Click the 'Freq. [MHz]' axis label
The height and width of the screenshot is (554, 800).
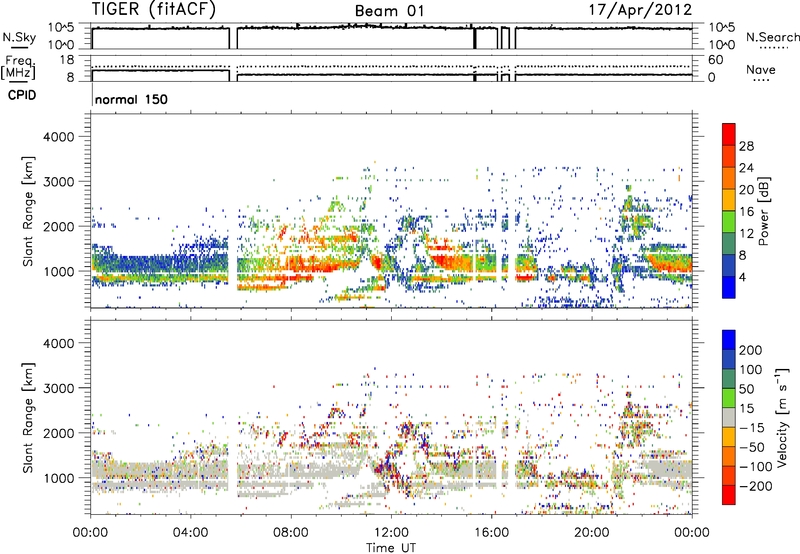pyautogui.click(x=18, y=68)
